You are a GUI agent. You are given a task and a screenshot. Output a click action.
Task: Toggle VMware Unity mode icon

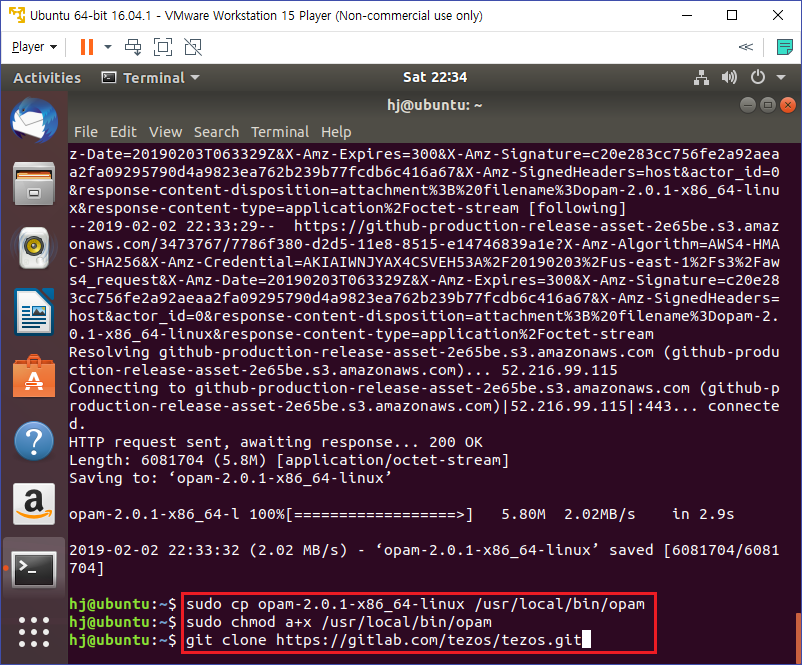point(193,47)
